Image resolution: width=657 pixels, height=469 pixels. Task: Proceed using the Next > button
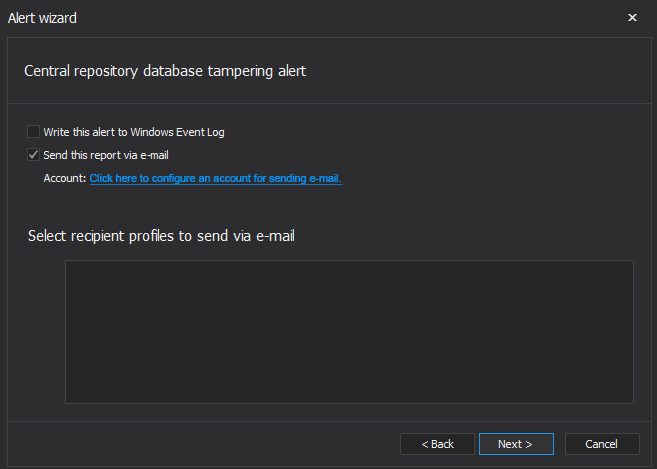pyautogui.click(x=516, y=444)
